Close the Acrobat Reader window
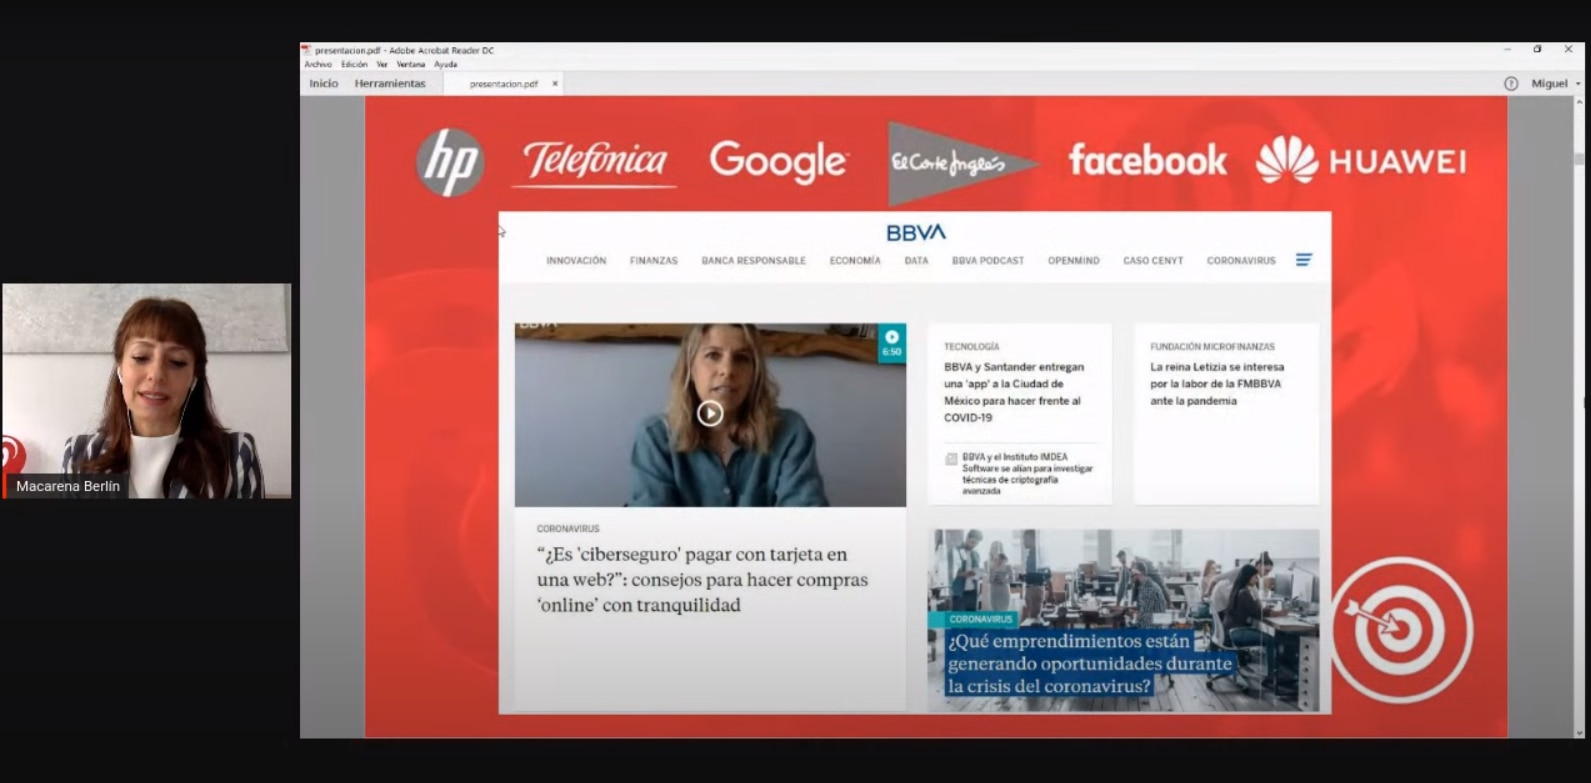1591x783 pixels. pos(1568,50)
